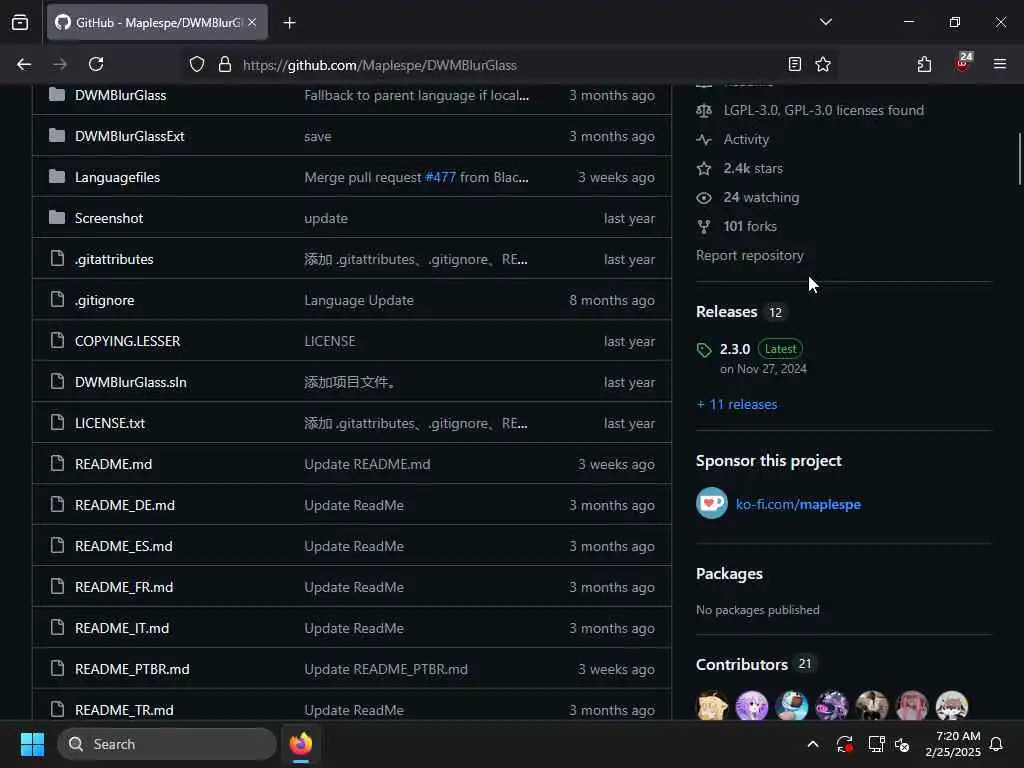Open 'Fallback to parent language' commit message
This screenshot has width=1024, height=768.
pos(417,95)
